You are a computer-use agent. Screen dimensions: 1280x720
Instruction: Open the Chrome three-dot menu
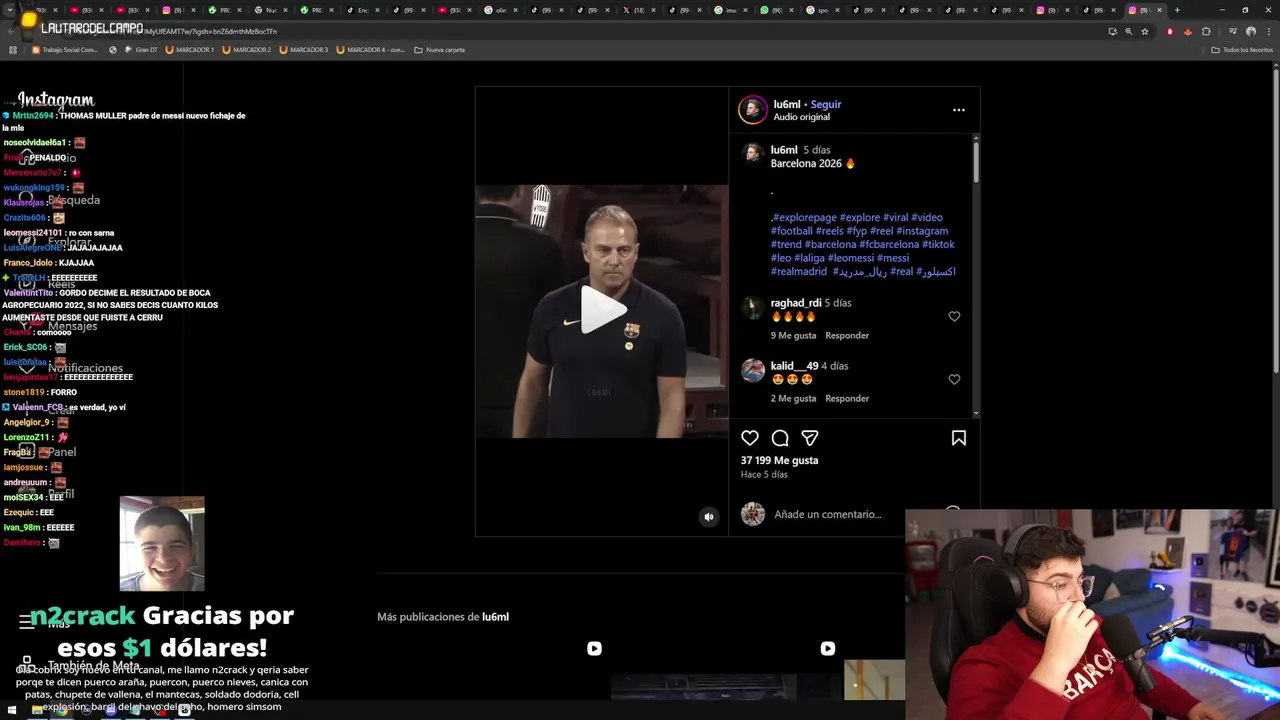pos(1267,31)
